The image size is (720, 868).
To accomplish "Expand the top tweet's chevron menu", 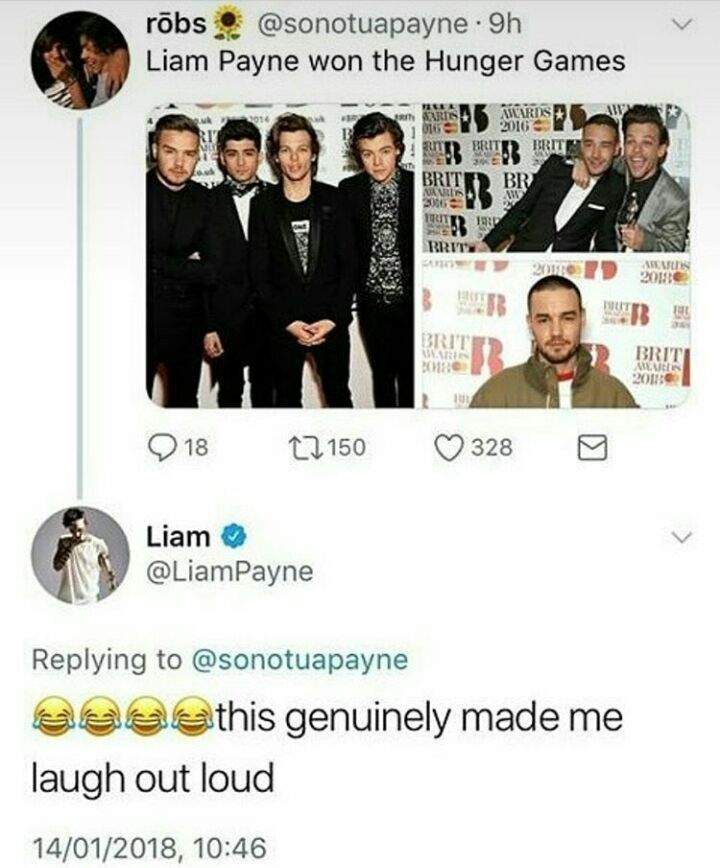I will [x=681, y=24].
